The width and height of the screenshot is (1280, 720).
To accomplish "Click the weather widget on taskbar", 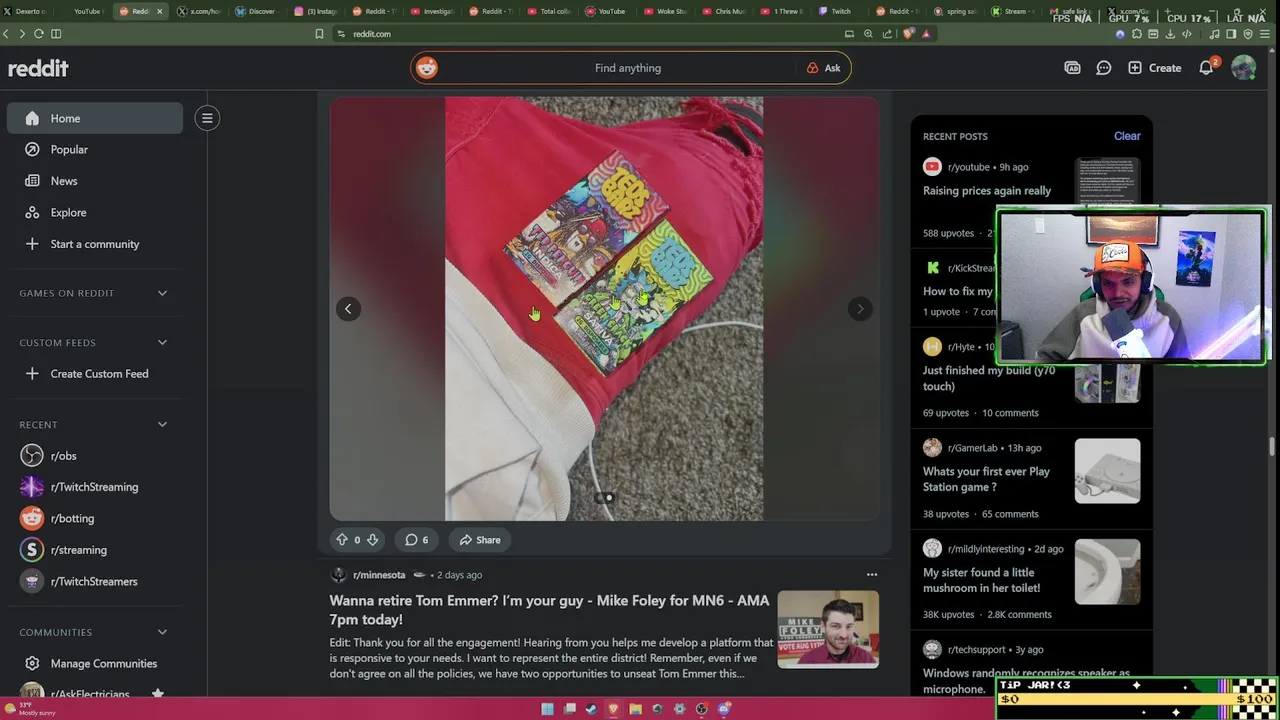I will point(30,709).
